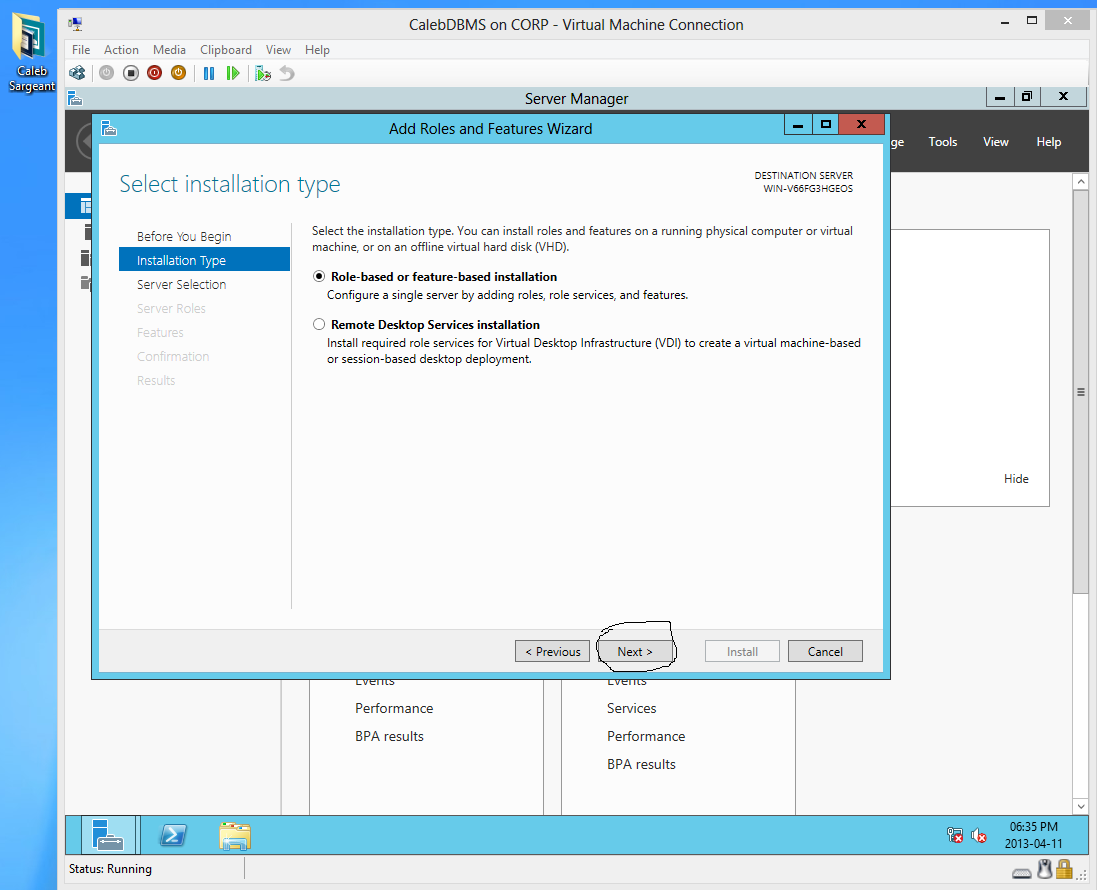Open the VM Connection Help menu
The image size is (1097, 890).
pyautogui.click(x=317, y=50)
